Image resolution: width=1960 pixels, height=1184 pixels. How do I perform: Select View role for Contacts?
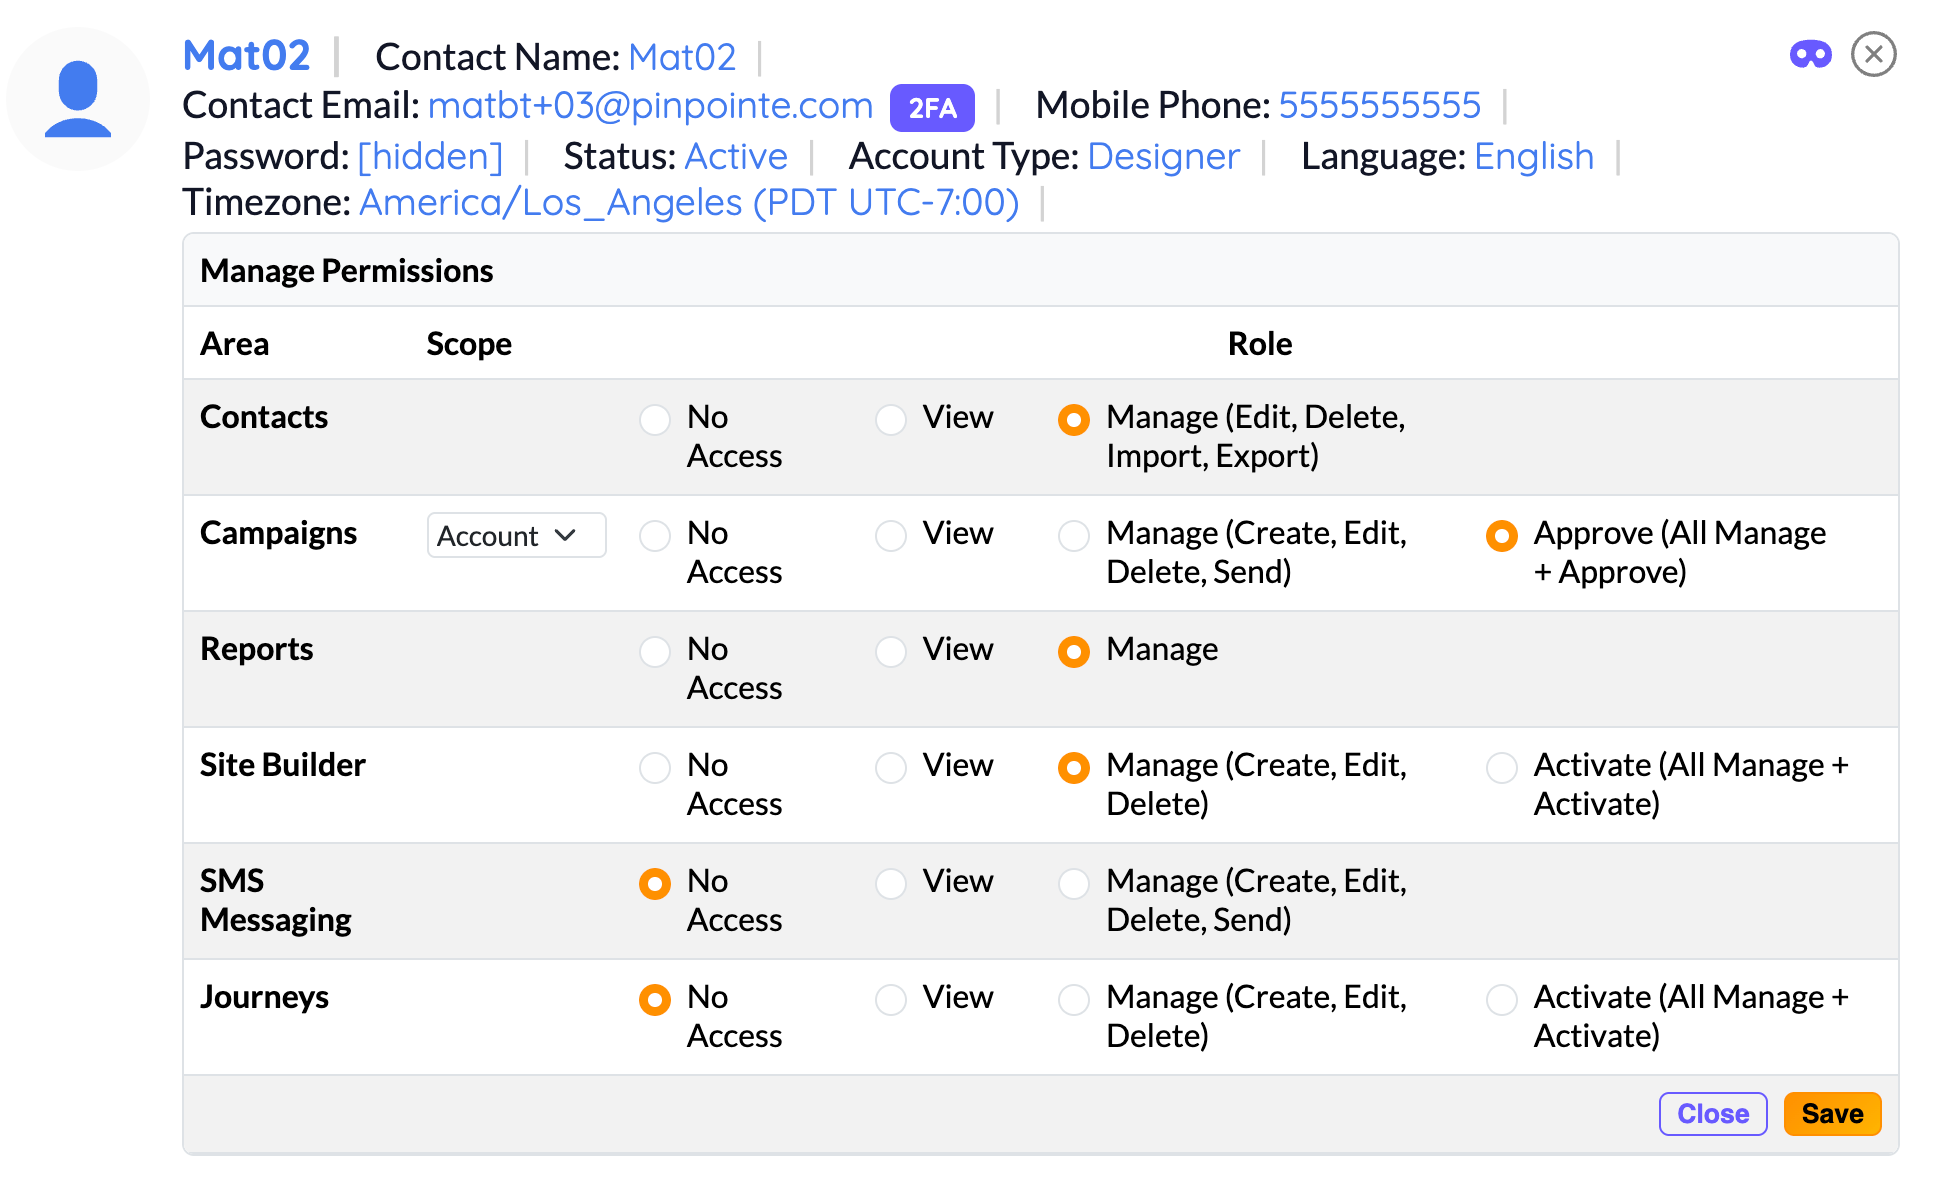(891, 419)
